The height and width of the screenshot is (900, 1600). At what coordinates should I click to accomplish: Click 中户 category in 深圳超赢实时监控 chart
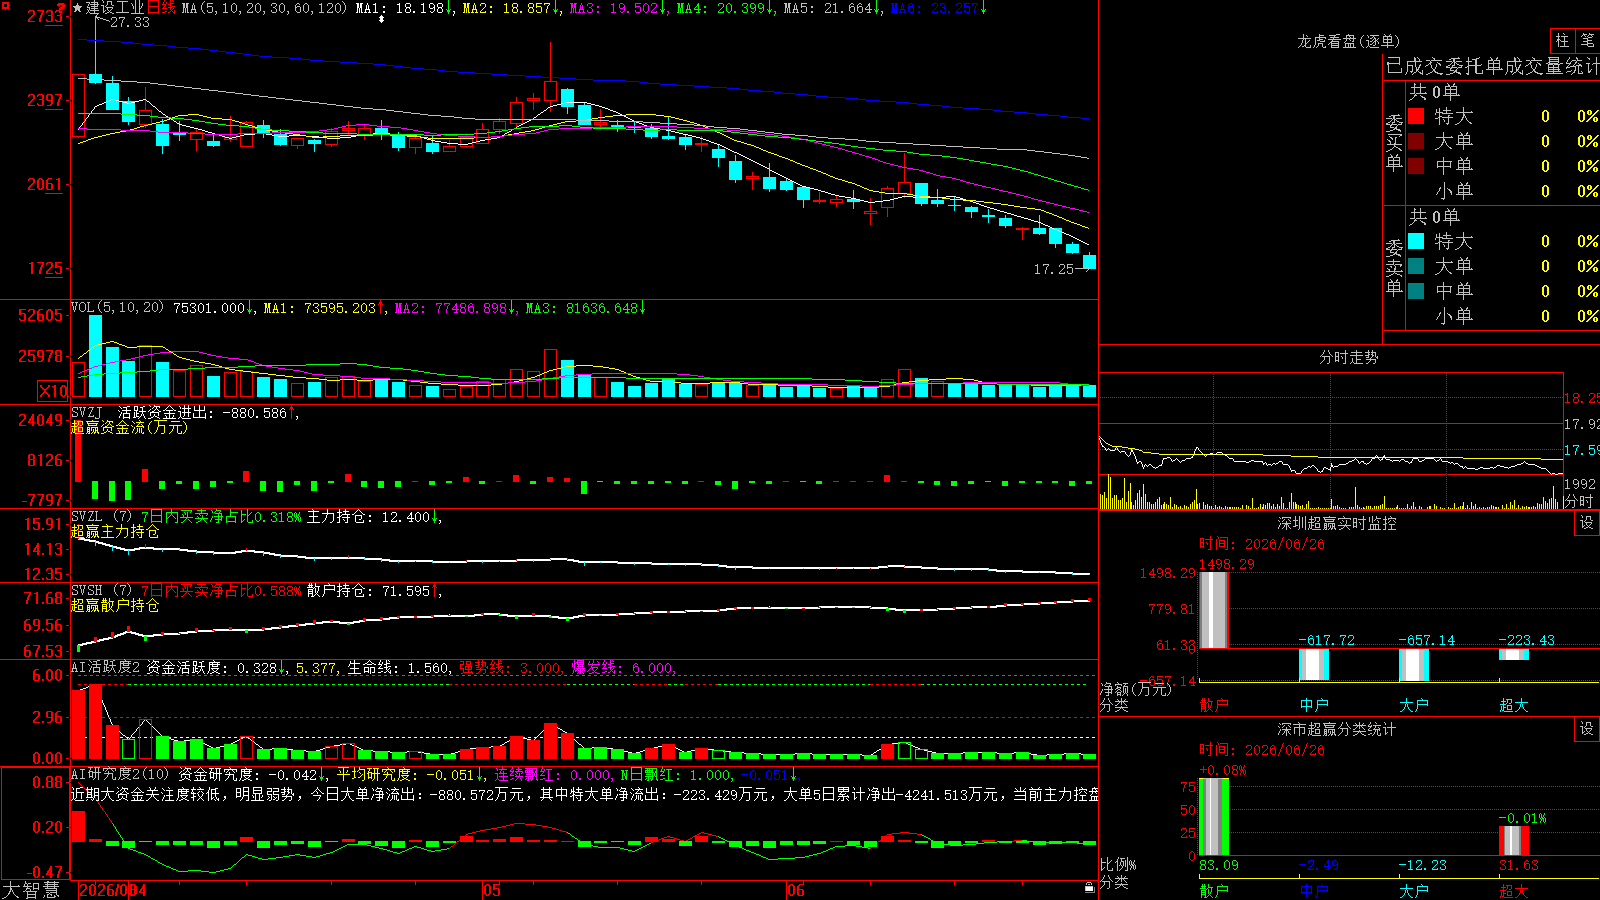1314,705
